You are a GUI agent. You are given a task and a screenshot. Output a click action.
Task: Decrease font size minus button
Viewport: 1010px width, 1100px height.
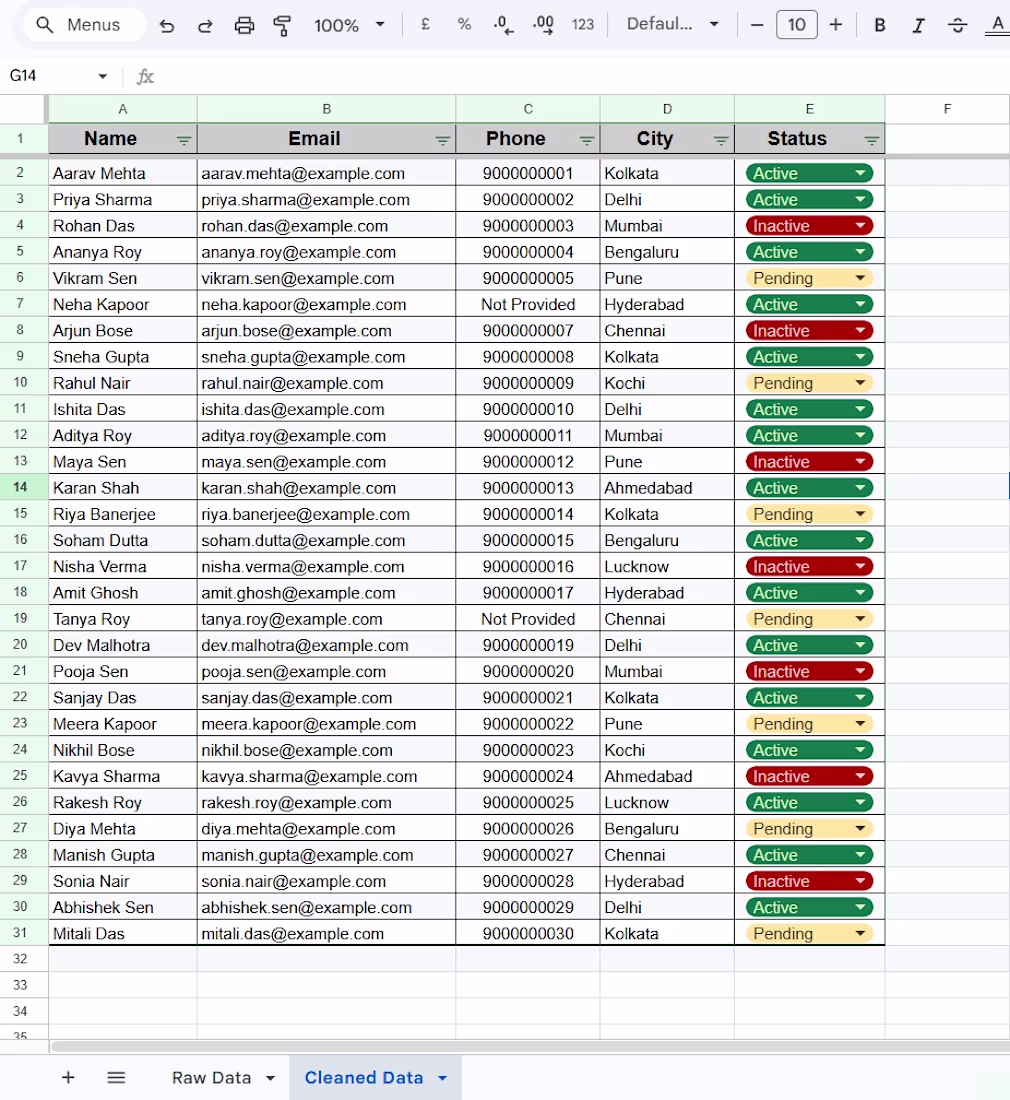point(757,25)
